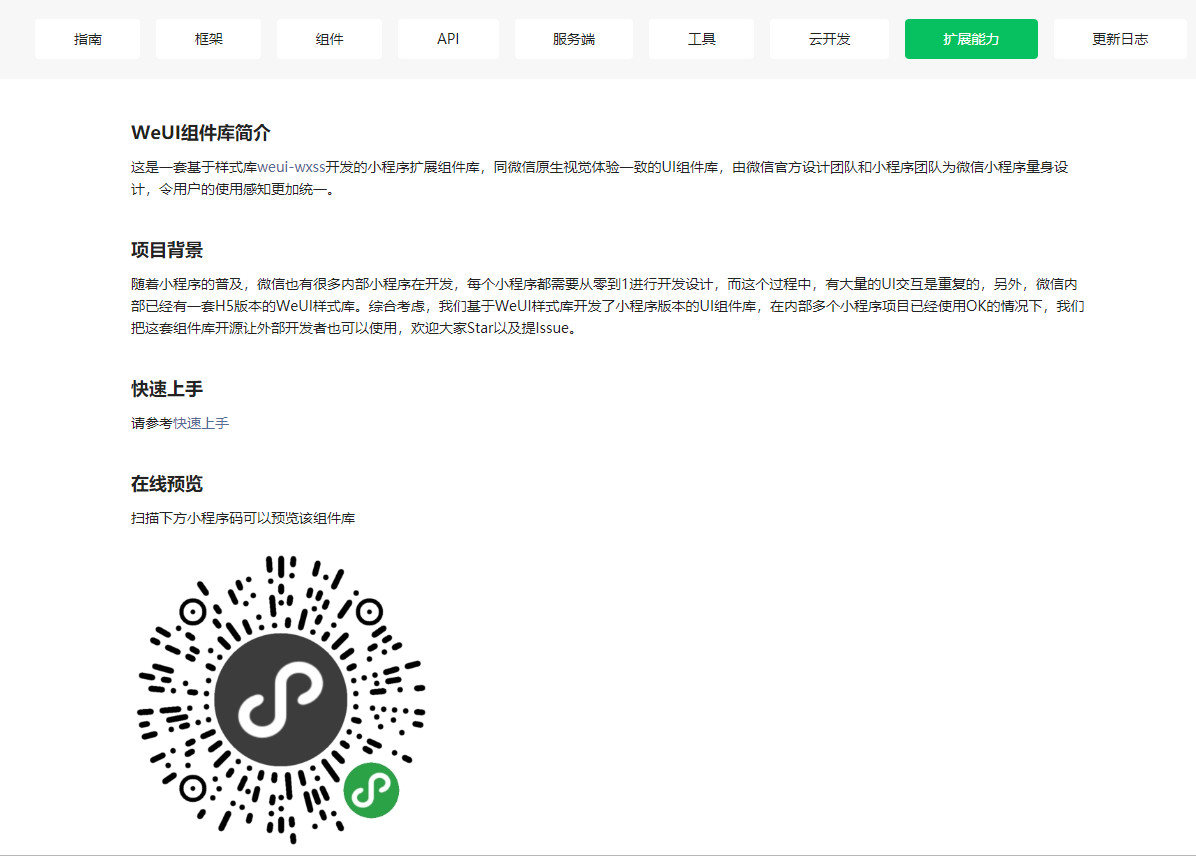
Task: Click the 快速上手 section heading
Action: [166, 389]
